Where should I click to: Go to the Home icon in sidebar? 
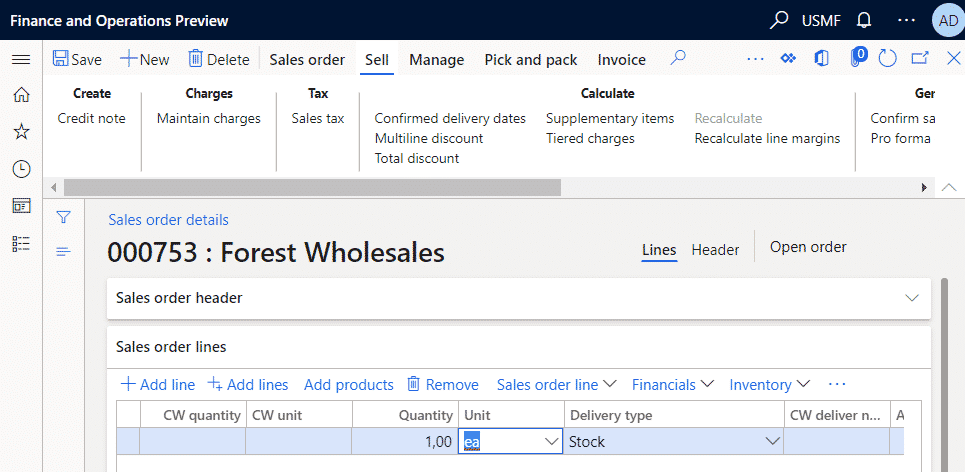coord(22,95)
